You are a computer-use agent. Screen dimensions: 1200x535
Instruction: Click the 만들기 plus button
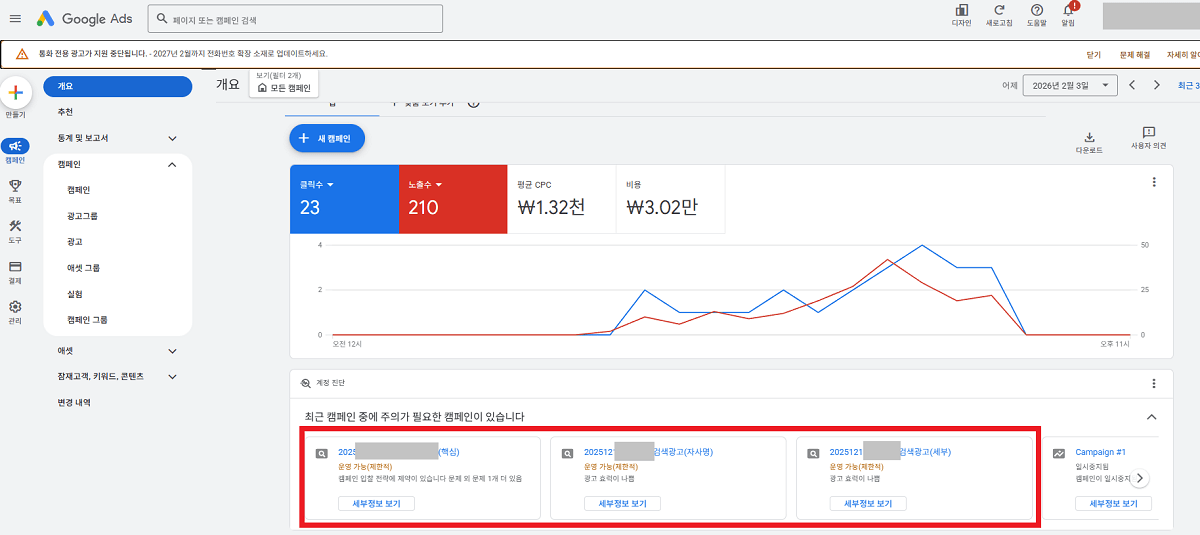pos(15,93)
